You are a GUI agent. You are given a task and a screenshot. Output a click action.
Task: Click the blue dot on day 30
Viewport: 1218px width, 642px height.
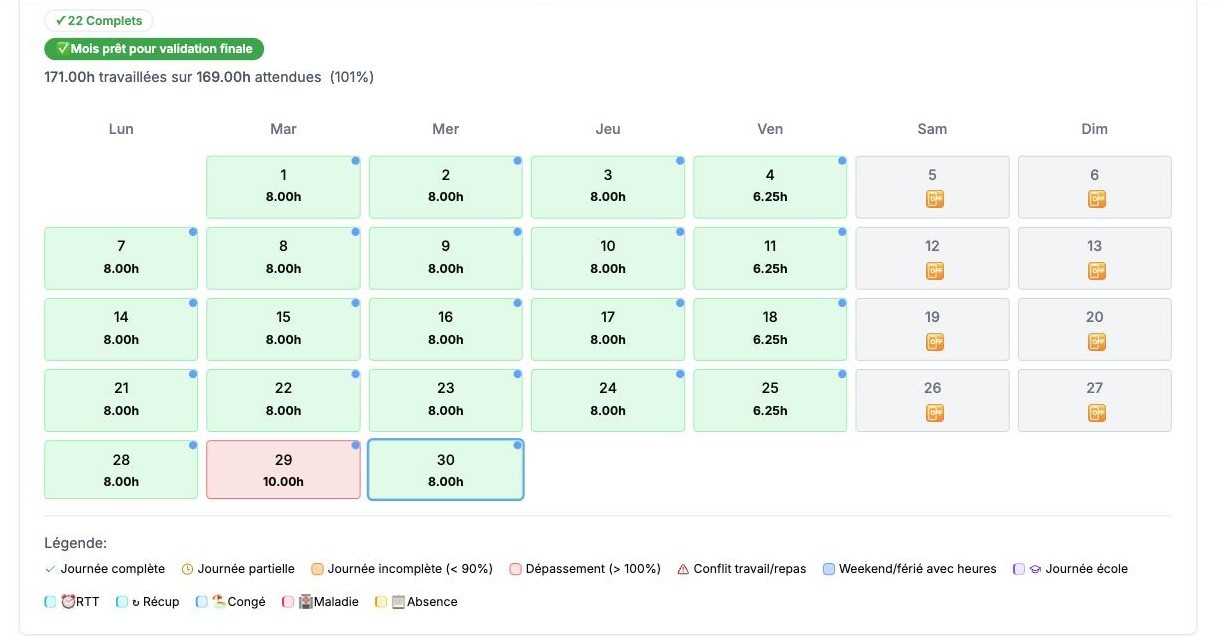click(517, 445)
